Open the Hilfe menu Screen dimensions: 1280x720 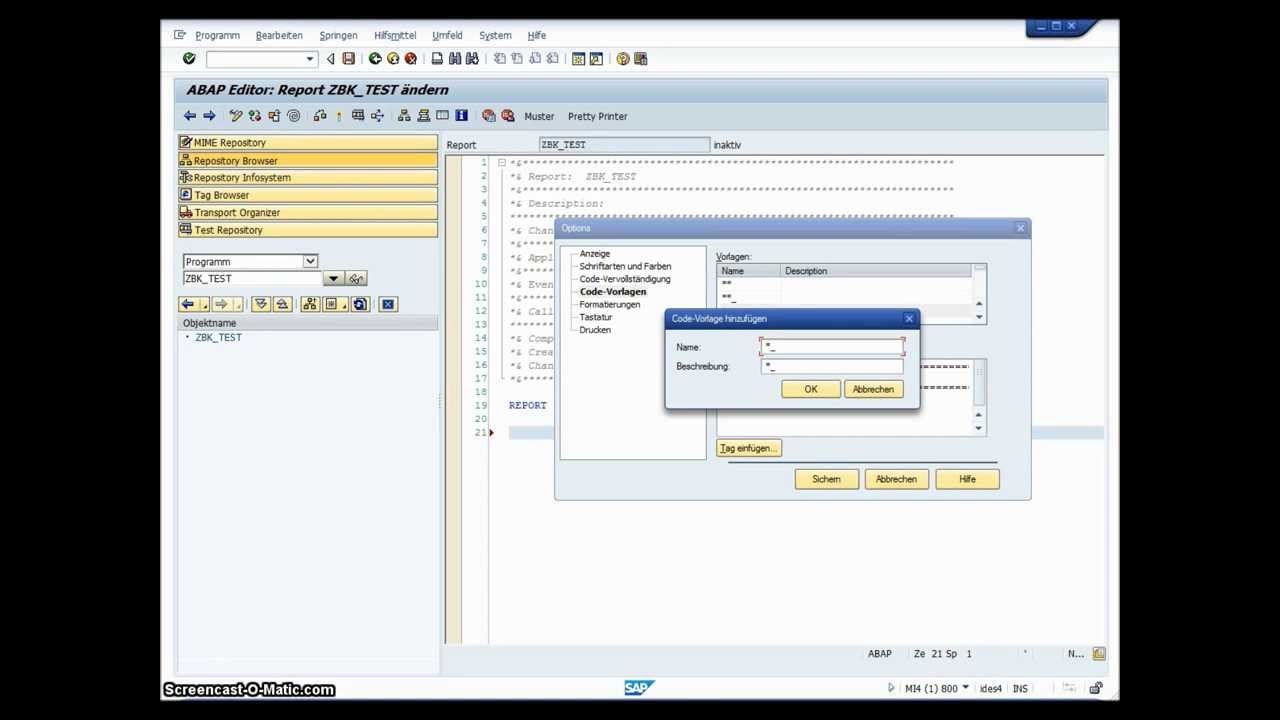(x=537, y=35)
